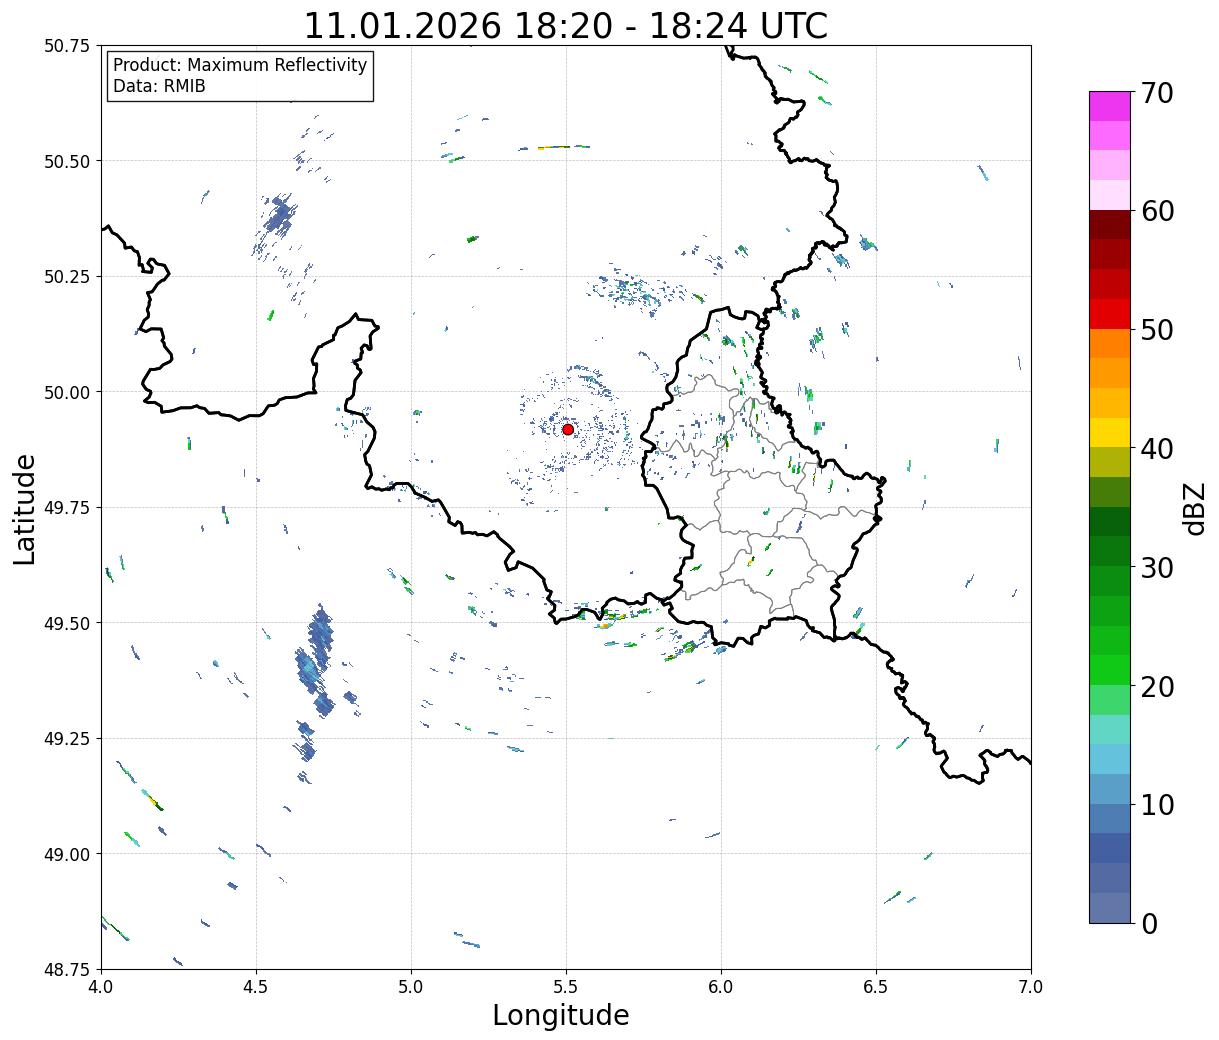
Task: Click the 48.75 latitude tick label
Action: (x=66, y=970)
